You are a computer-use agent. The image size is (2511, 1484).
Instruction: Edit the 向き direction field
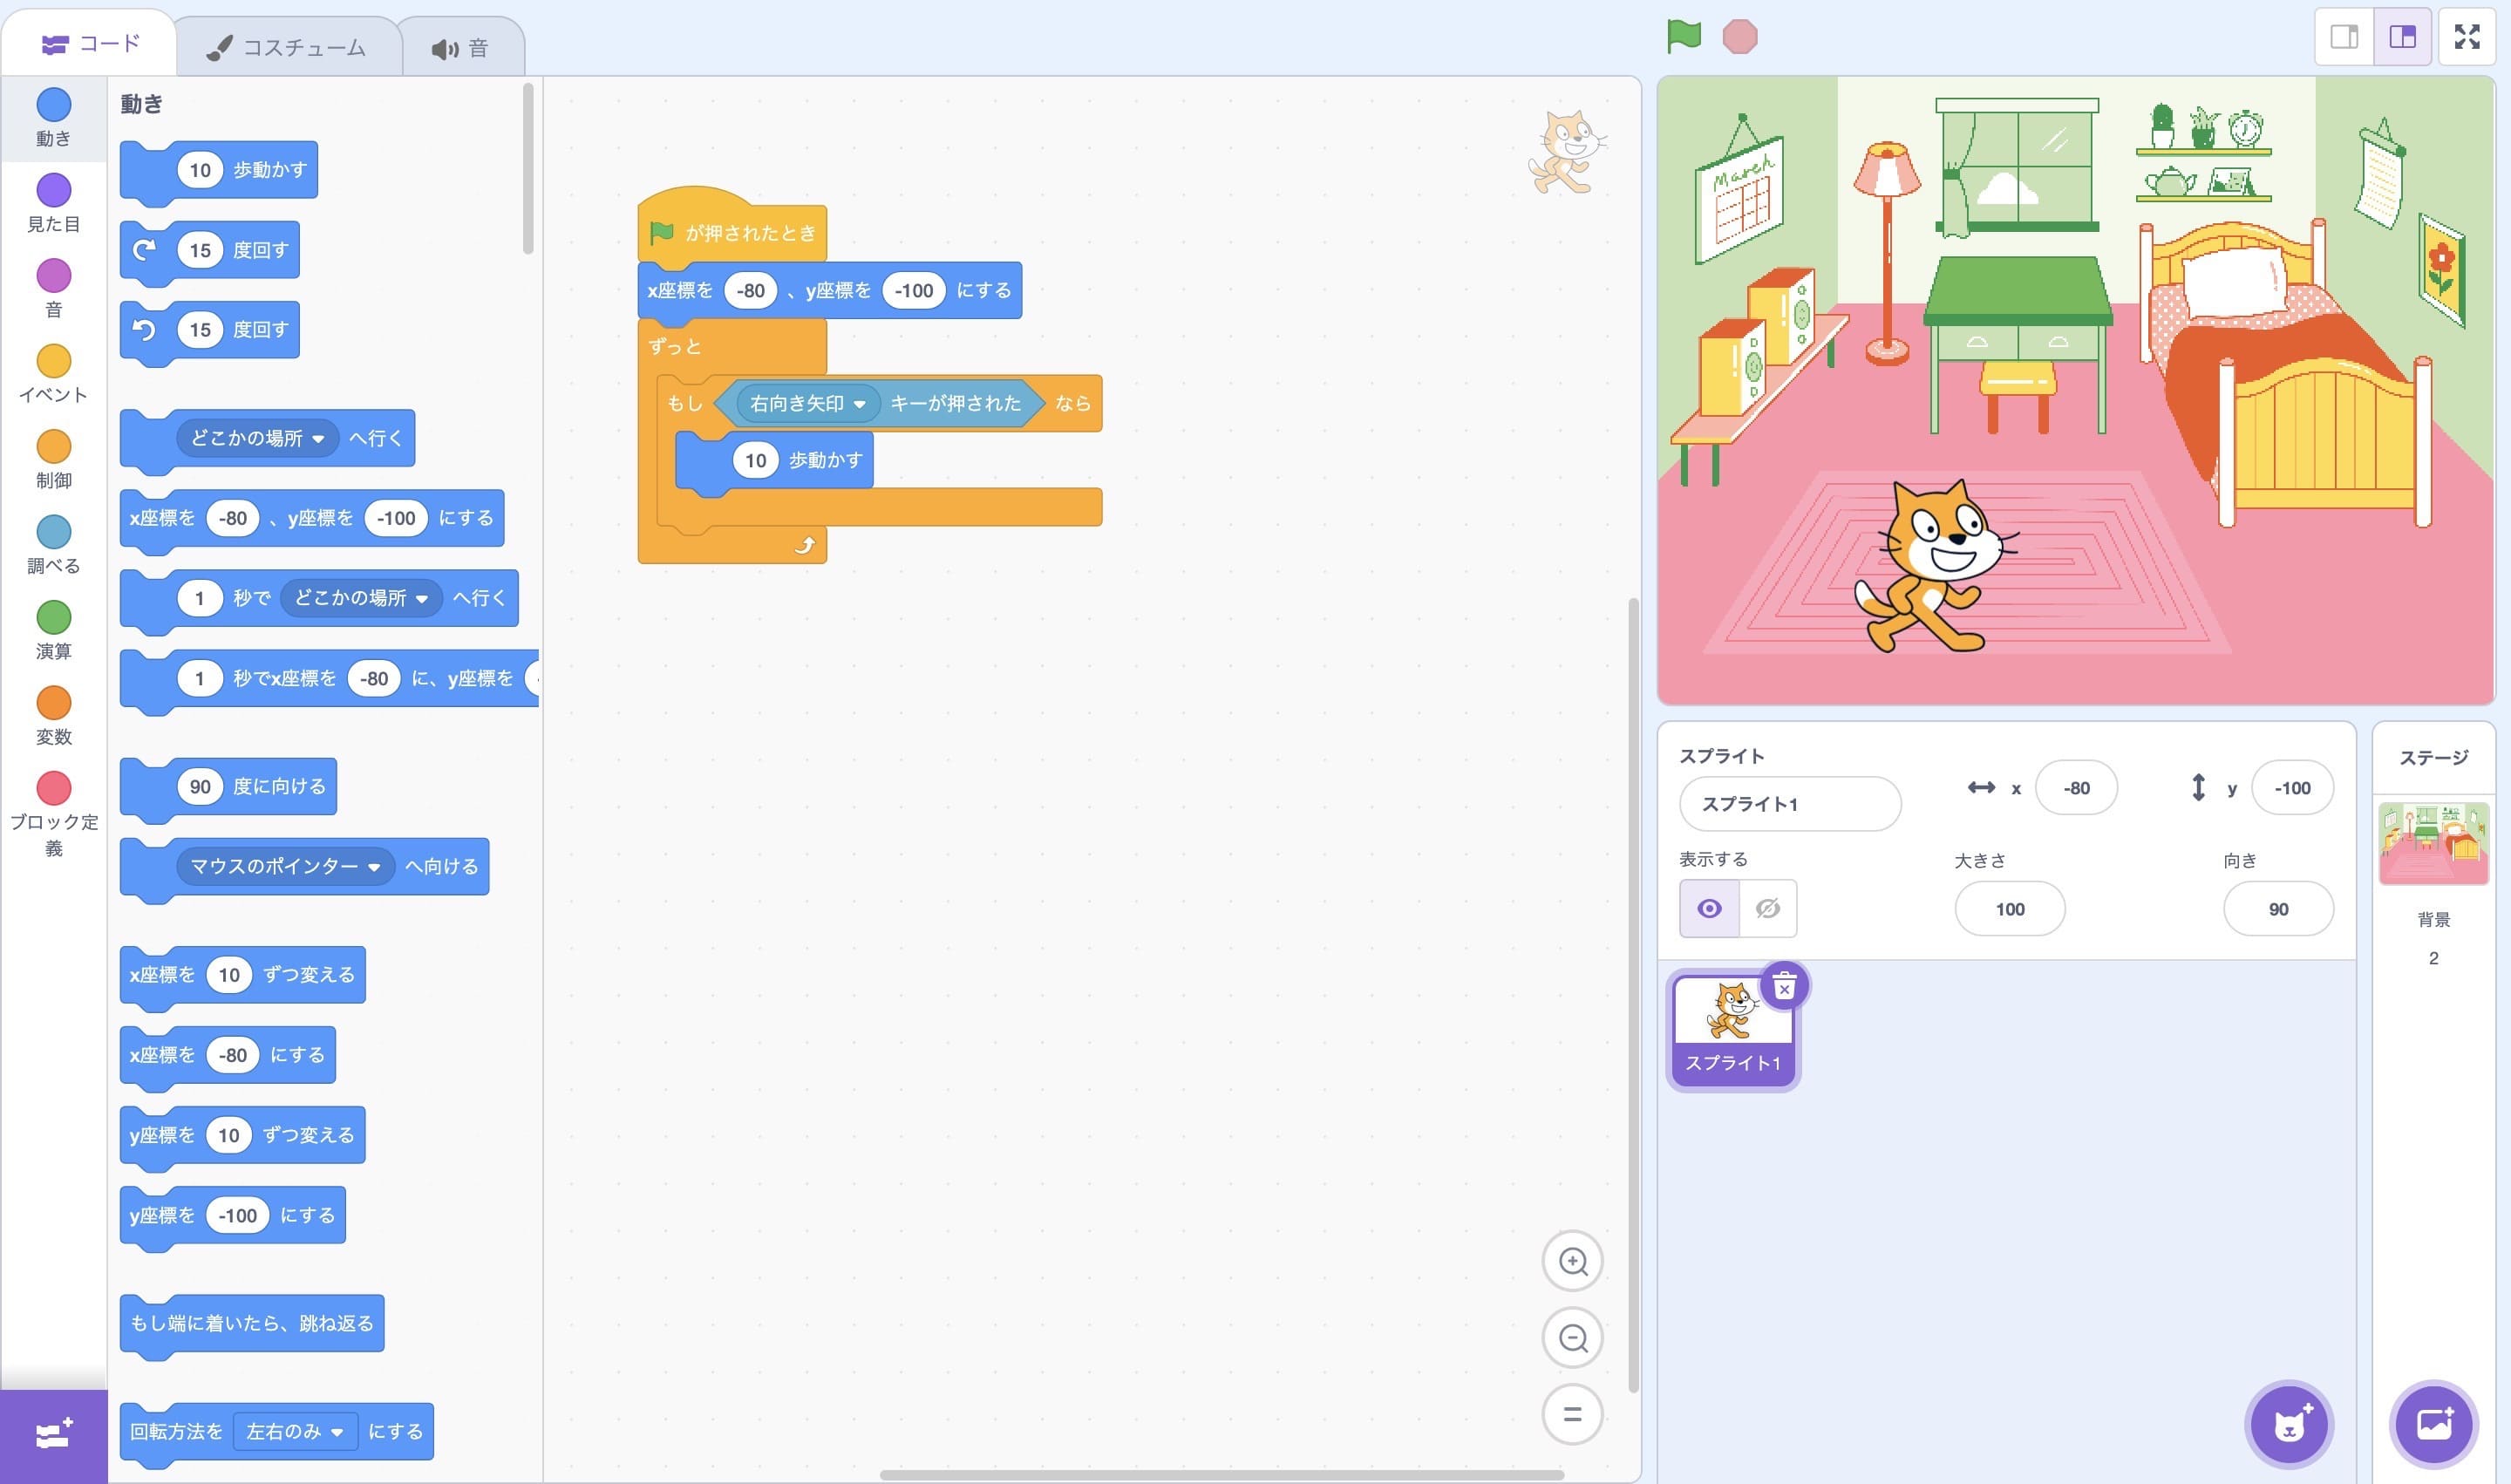click(2278, 909)
